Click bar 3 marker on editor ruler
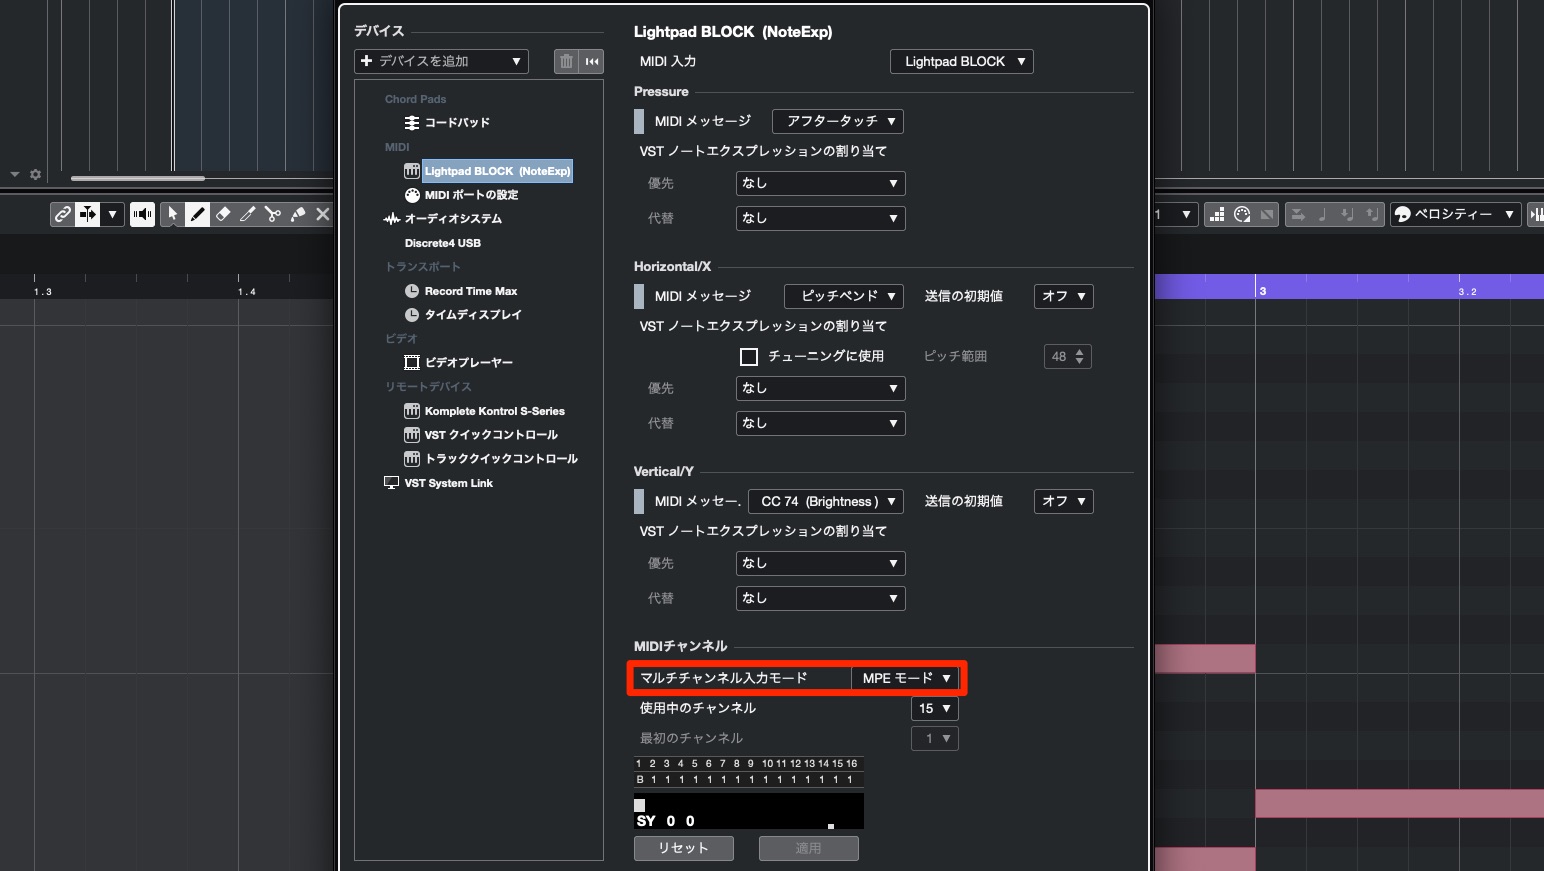Screen dimensions: 1544x871 coord(1262,290)
